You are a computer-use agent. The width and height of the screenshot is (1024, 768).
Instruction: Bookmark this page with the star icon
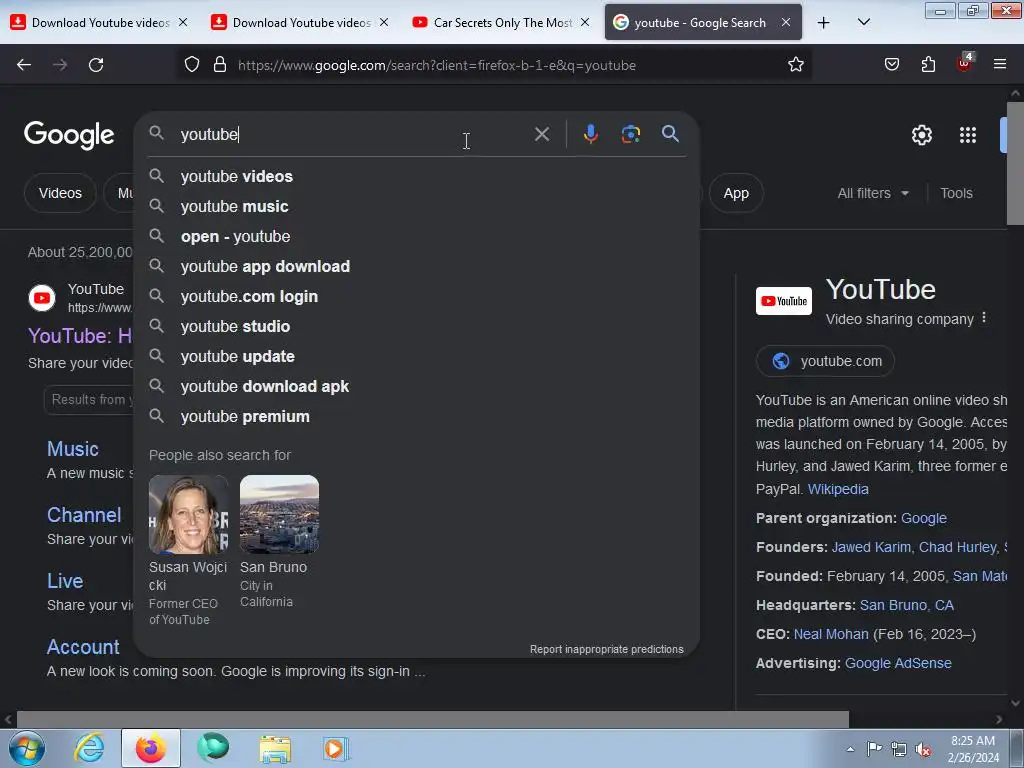tap(795, 65)
